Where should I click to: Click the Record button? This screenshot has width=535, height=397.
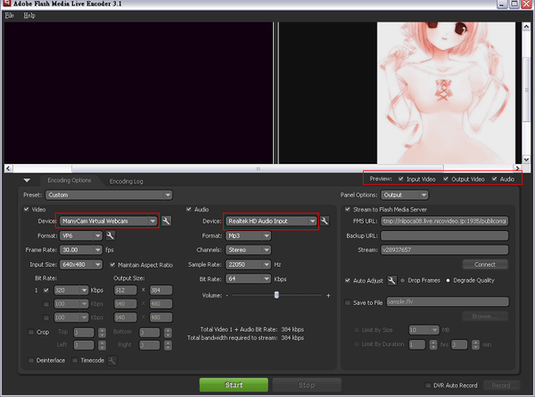501,385
